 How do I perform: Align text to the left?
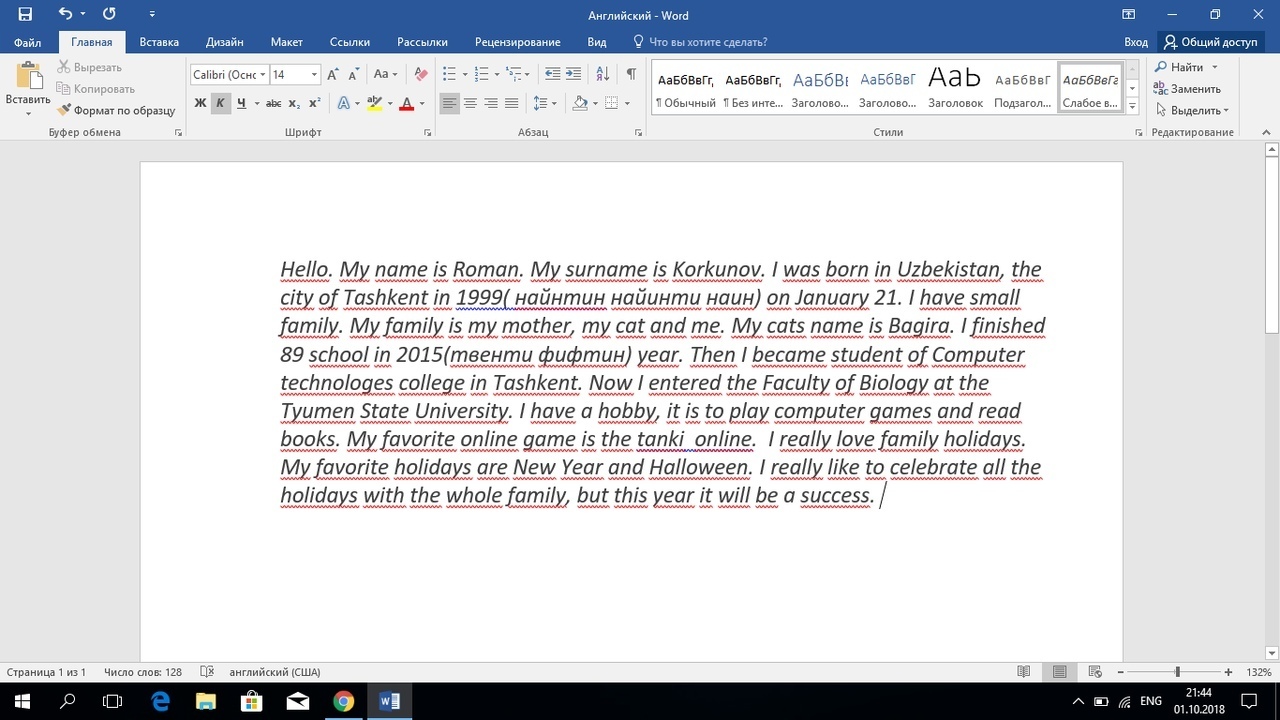coord(449,103)
